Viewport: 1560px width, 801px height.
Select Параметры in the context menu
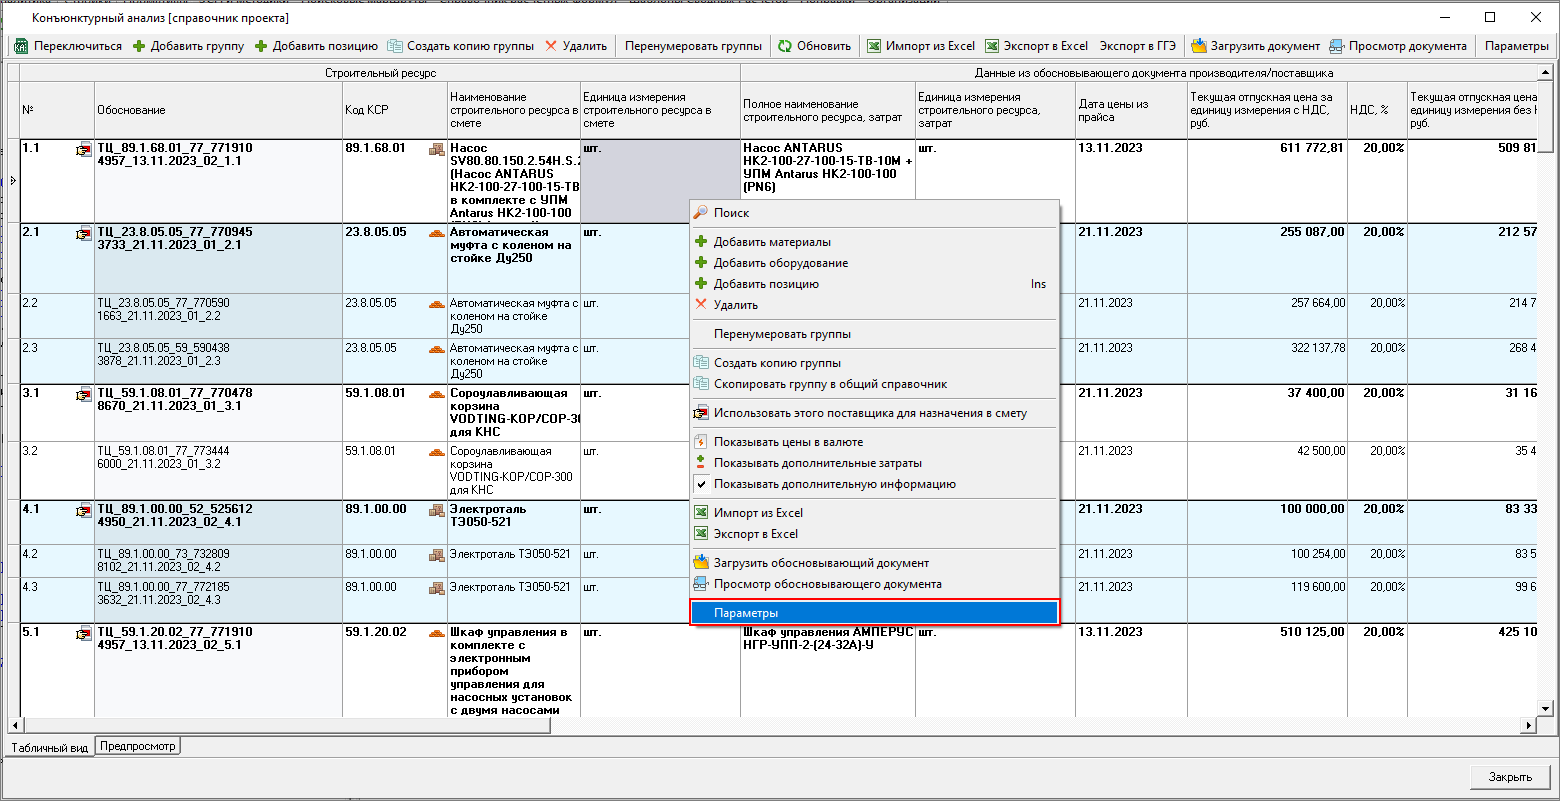[746, 613]
